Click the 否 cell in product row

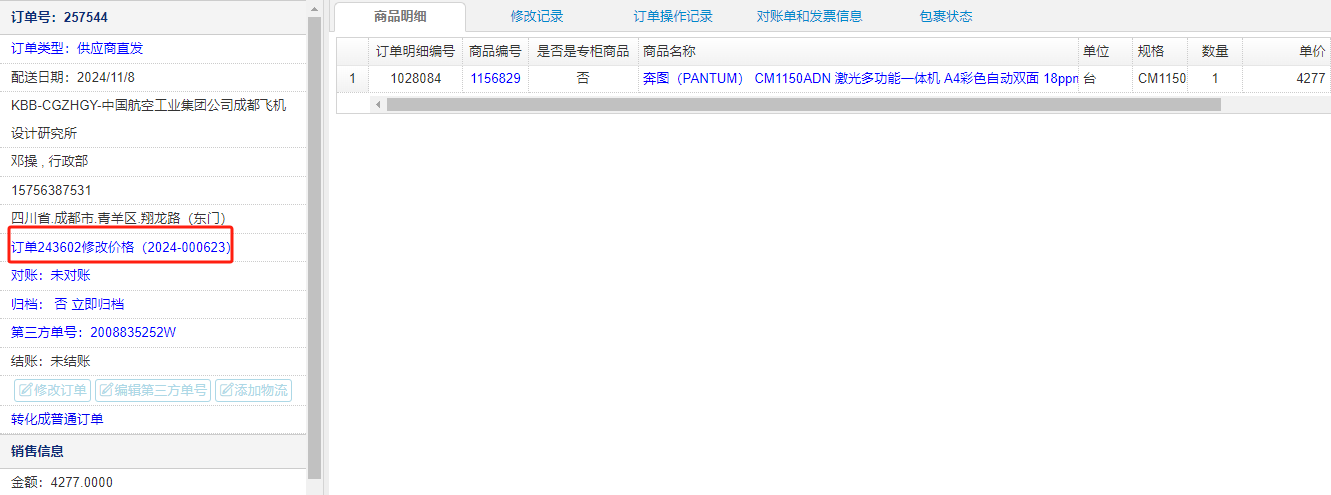583,78
